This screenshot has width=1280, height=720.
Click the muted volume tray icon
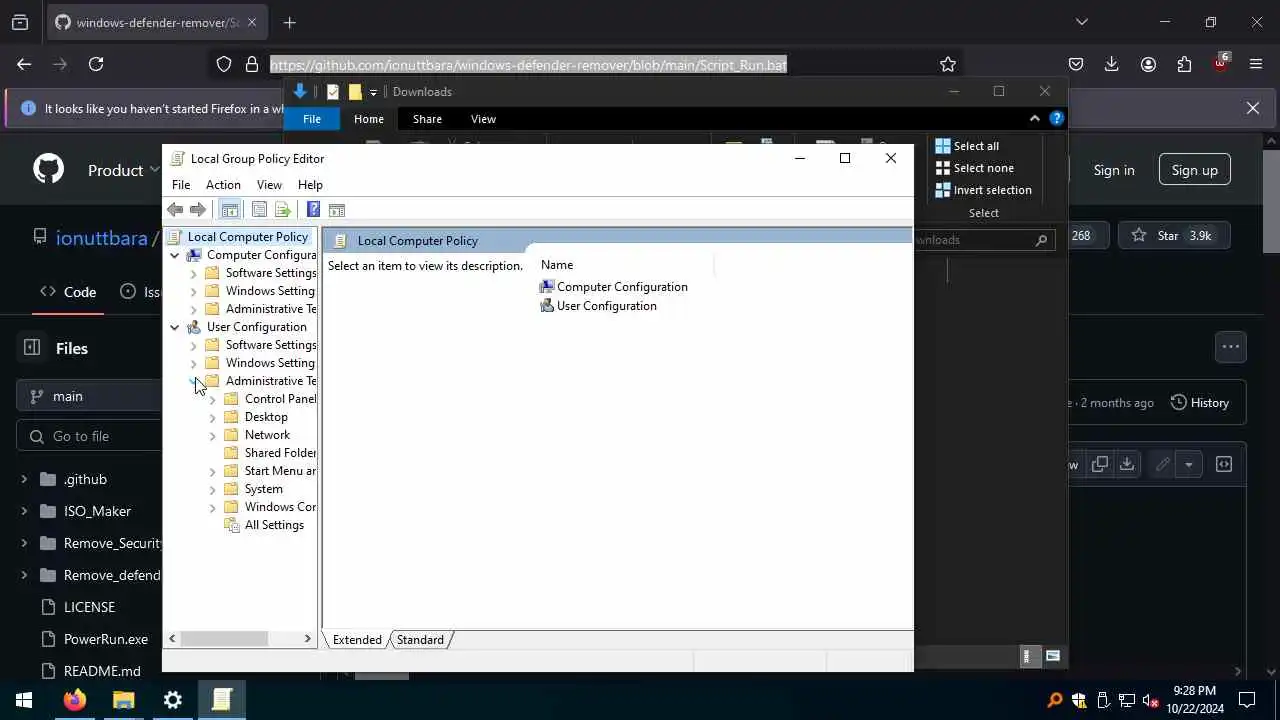click(1151, 700)
